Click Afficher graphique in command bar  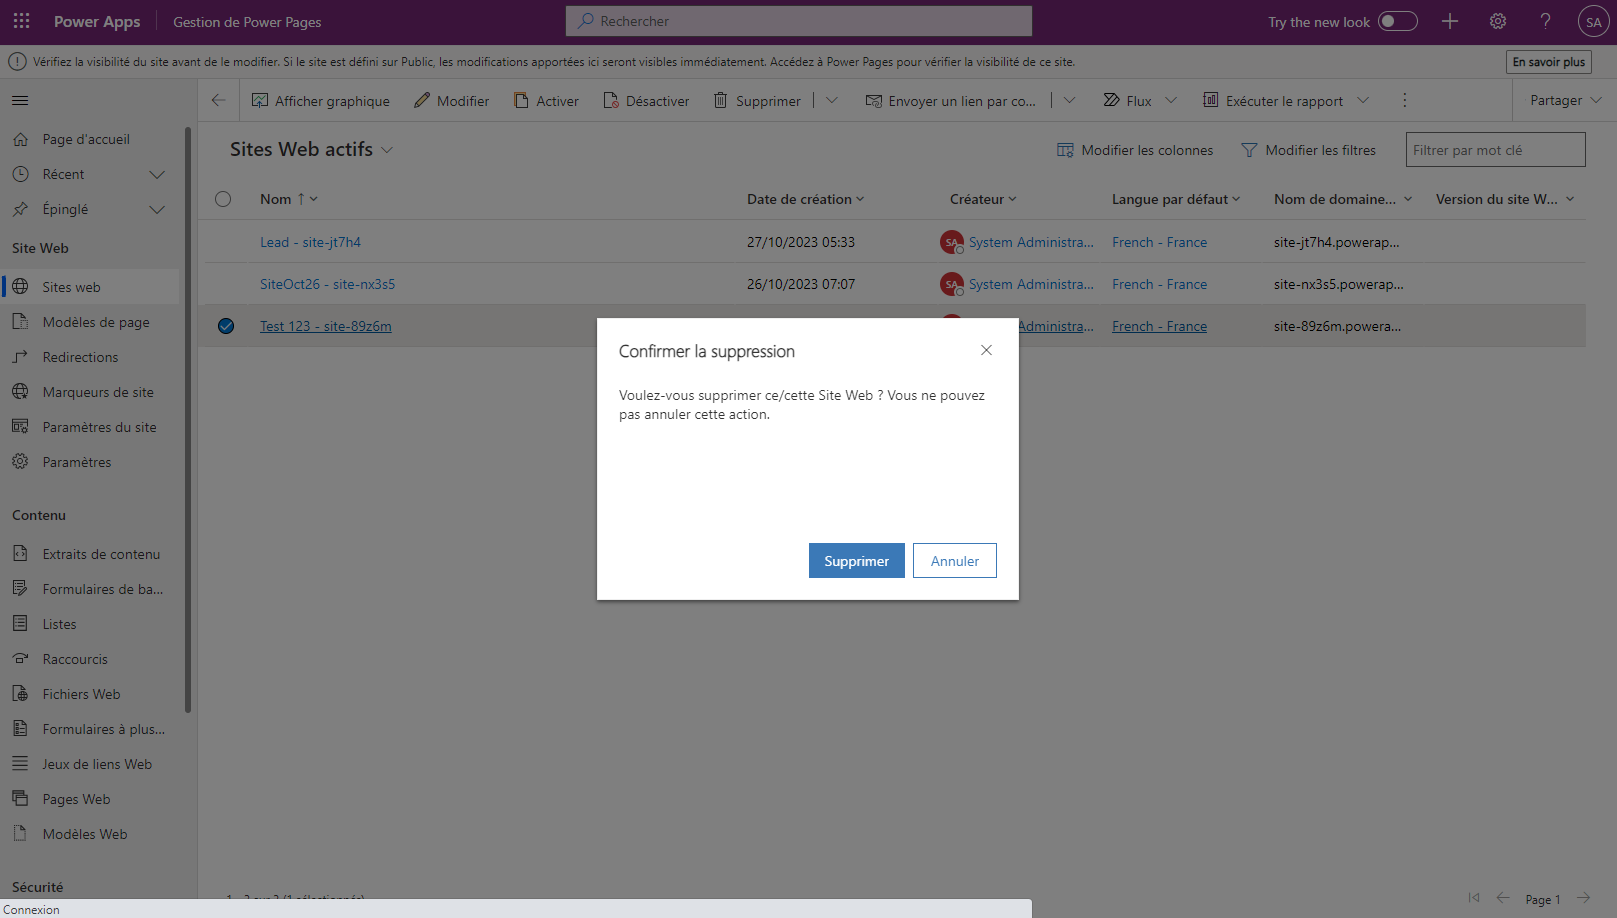point(321,100)
